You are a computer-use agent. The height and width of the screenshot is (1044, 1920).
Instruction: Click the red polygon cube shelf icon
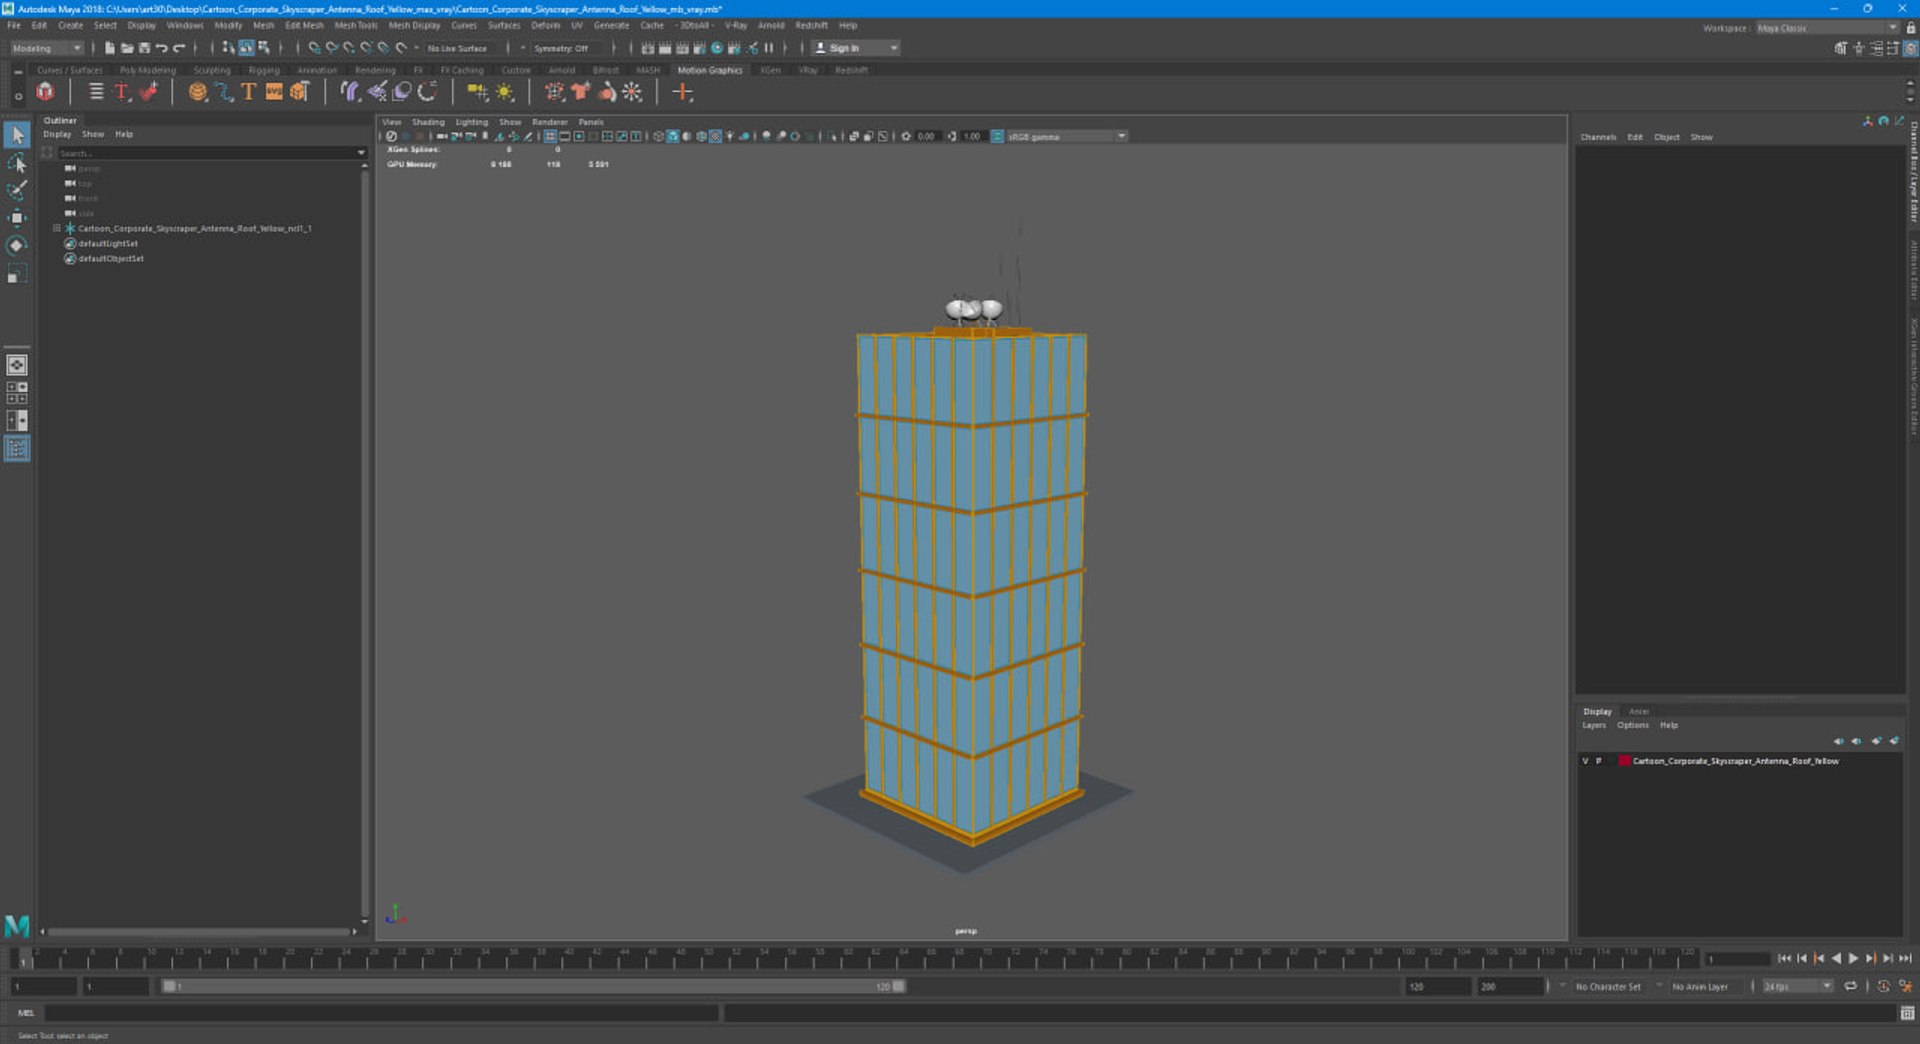tap(45, 92)
